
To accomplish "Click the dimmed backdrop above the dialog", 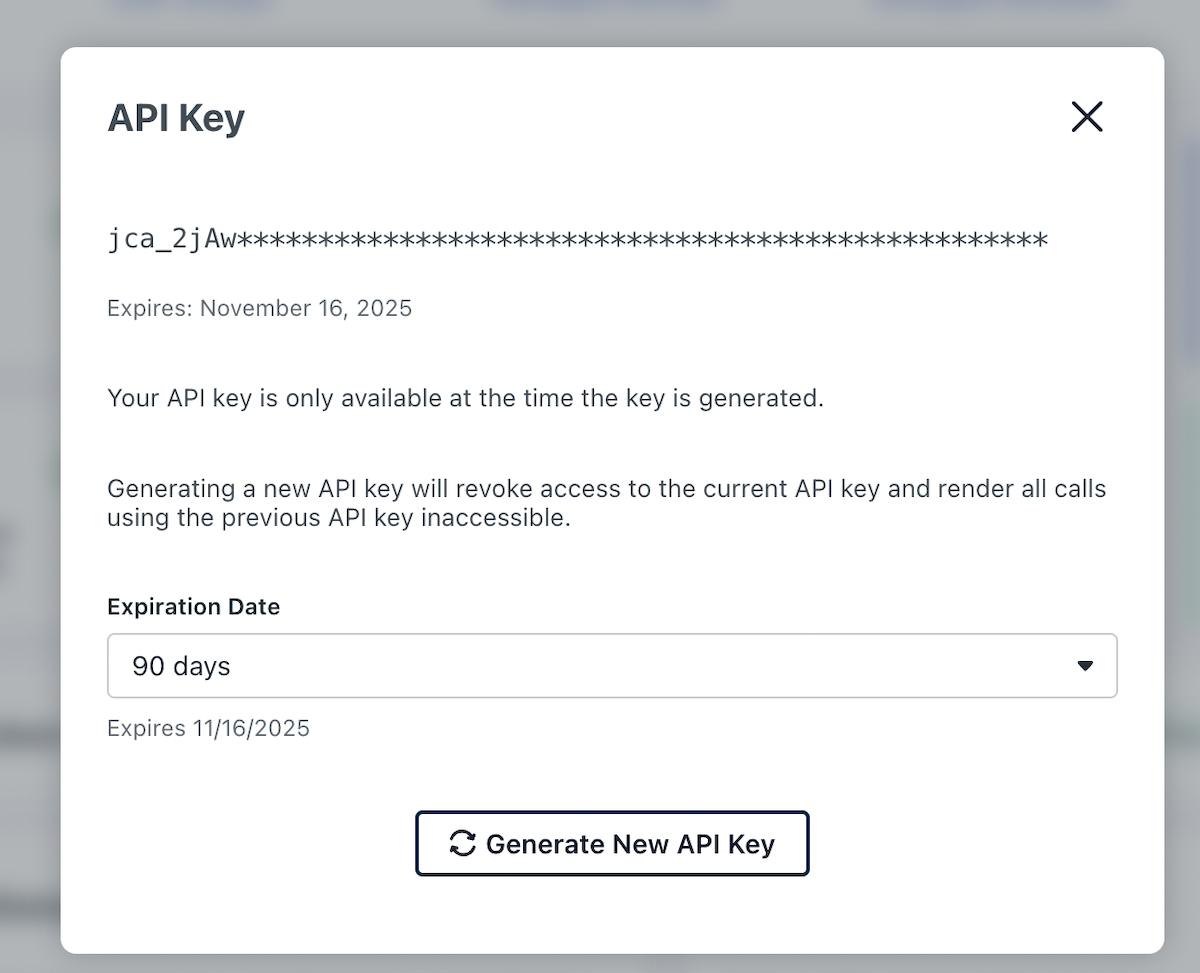I will click(600, 20).
